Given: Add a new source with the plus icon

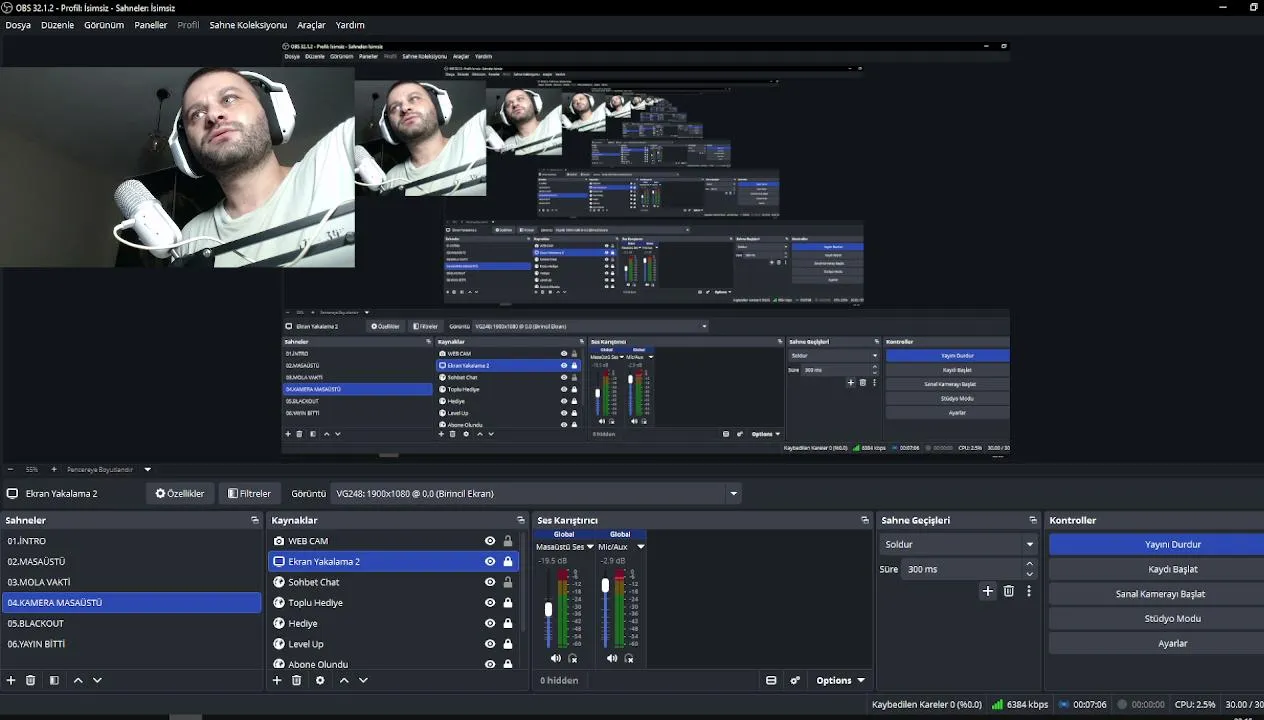Looking at the screenshot, I should pyautogui.click(x=277, y=680).
